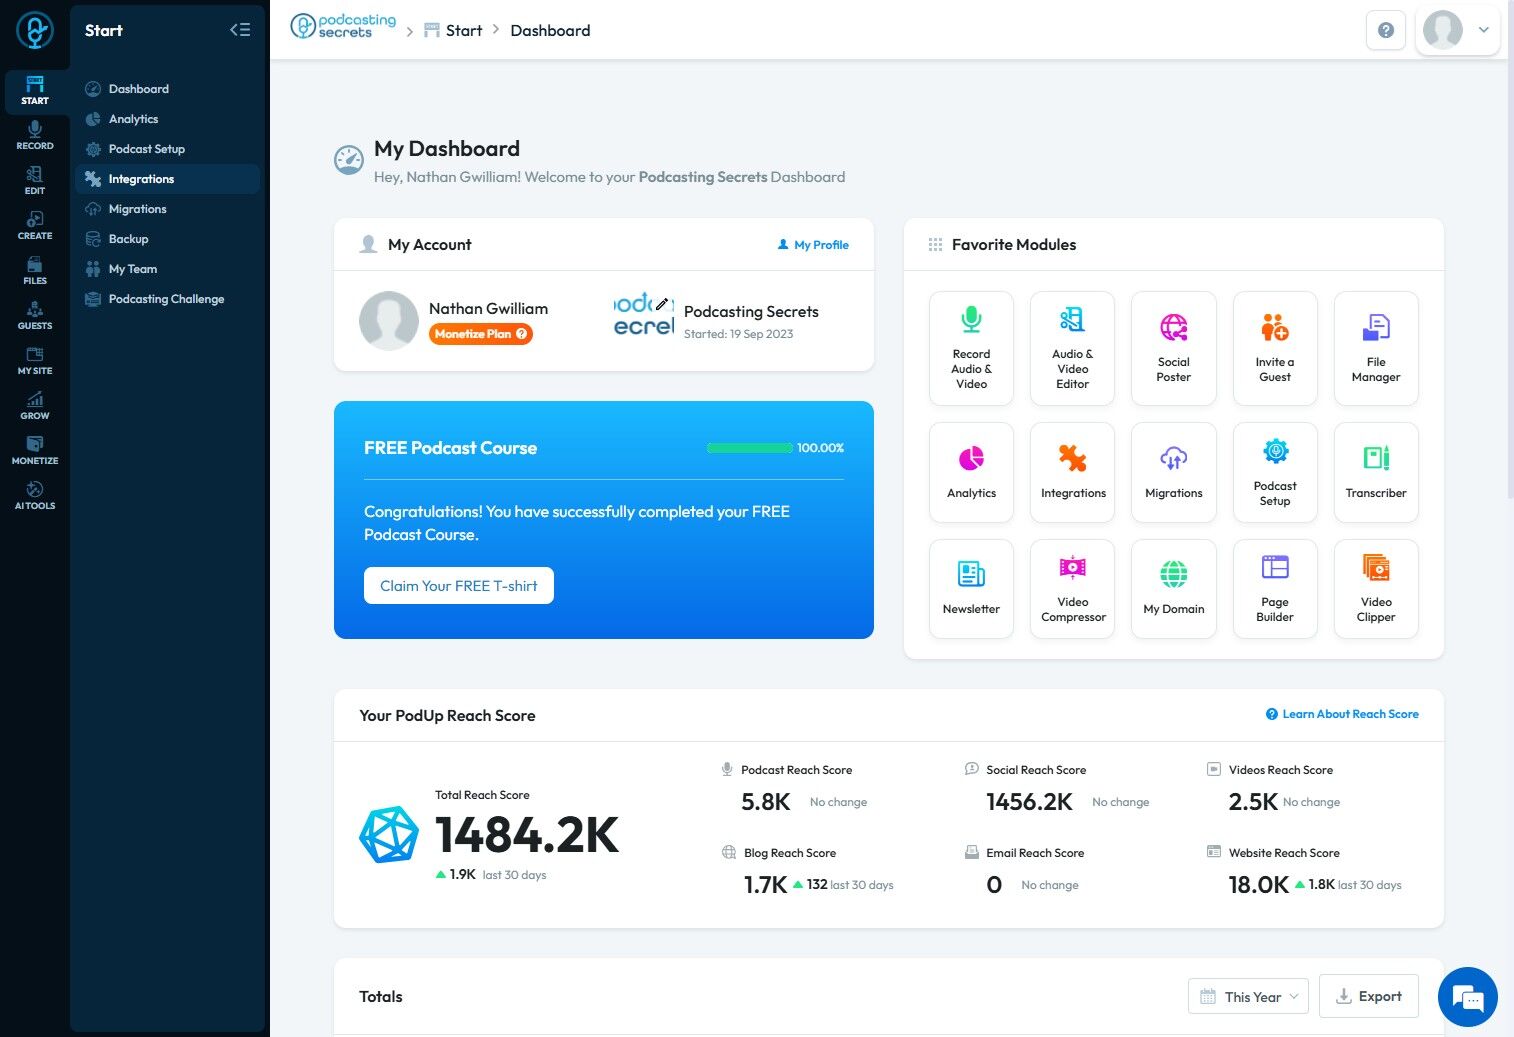Click the Blog Reach Score value 1.7K
This screenshot has height=1037, width=1514.
766,885
